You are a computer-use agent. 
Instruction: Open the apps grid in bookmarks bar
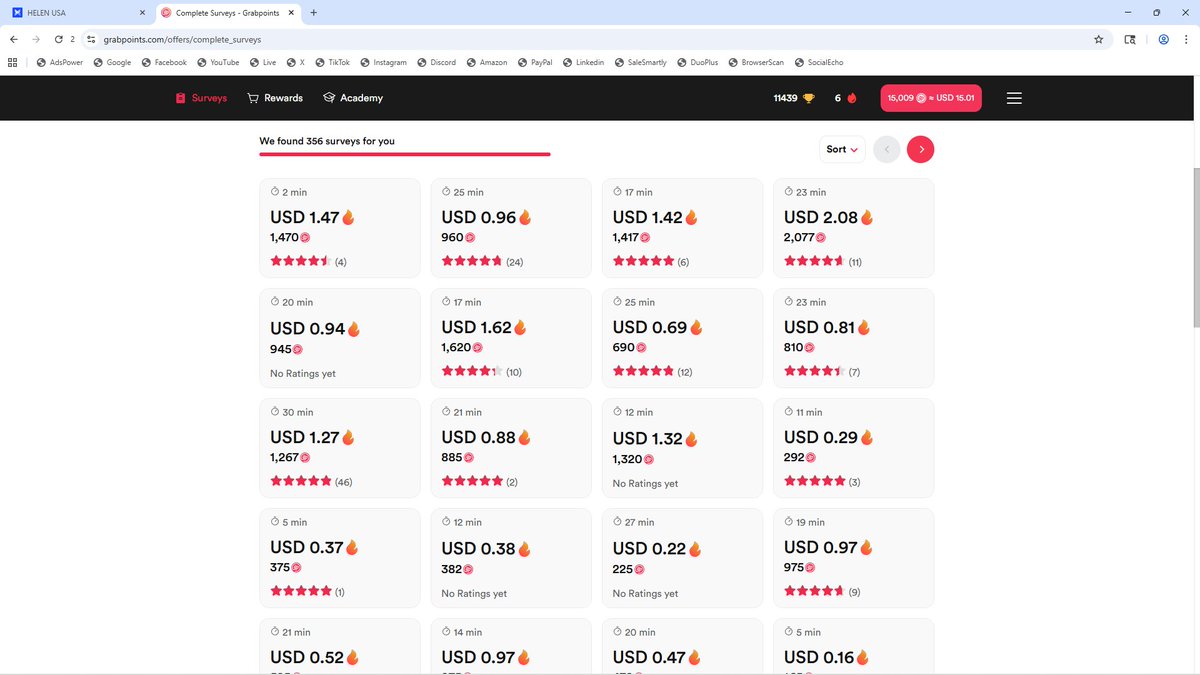(x=13, y=62)
